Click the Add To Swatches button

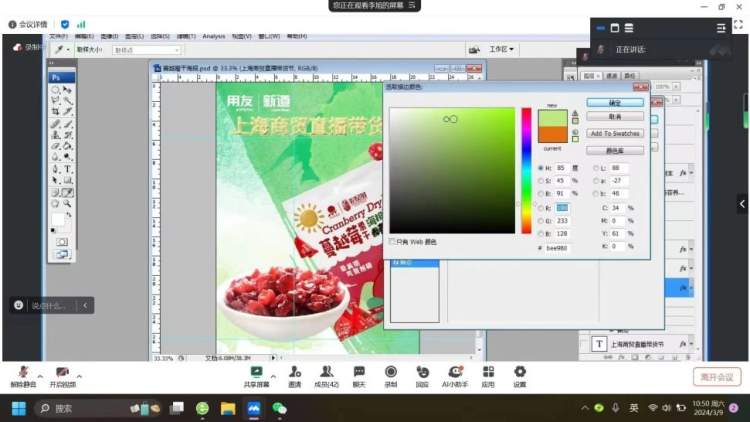(x=614, y=133)
